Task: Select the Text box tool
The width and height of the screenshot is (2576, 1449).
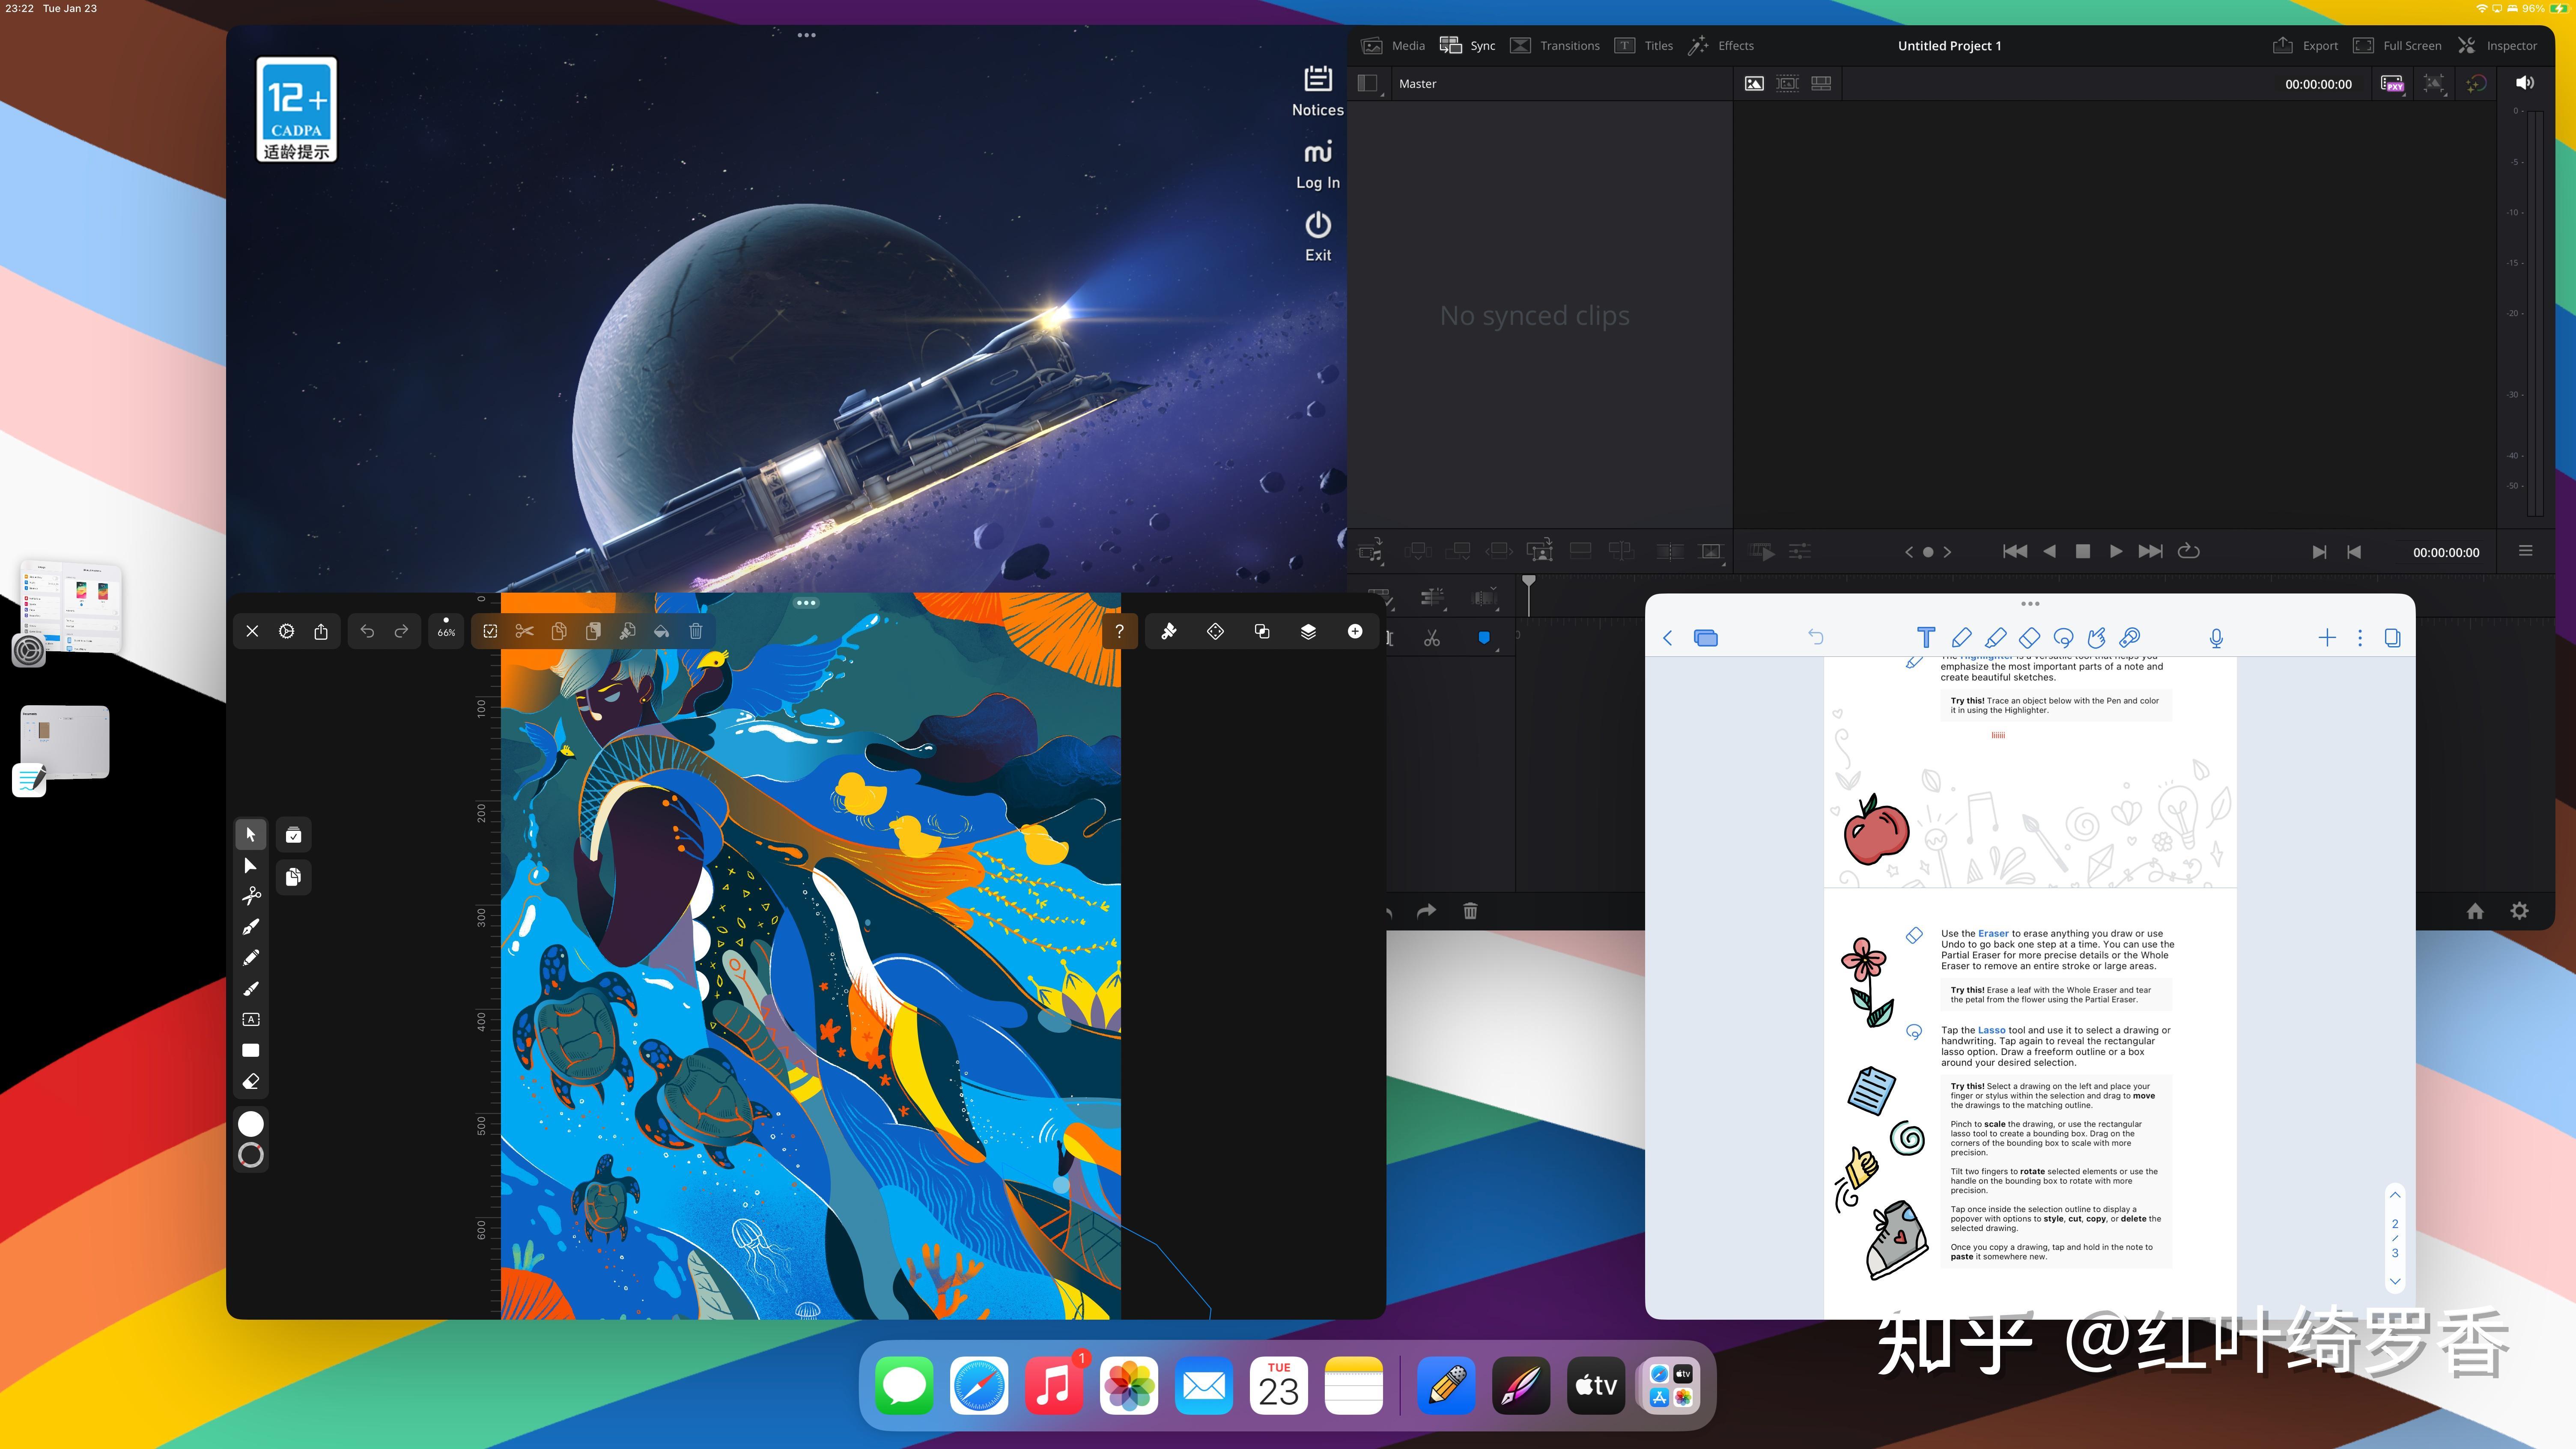Action: 251,1020
